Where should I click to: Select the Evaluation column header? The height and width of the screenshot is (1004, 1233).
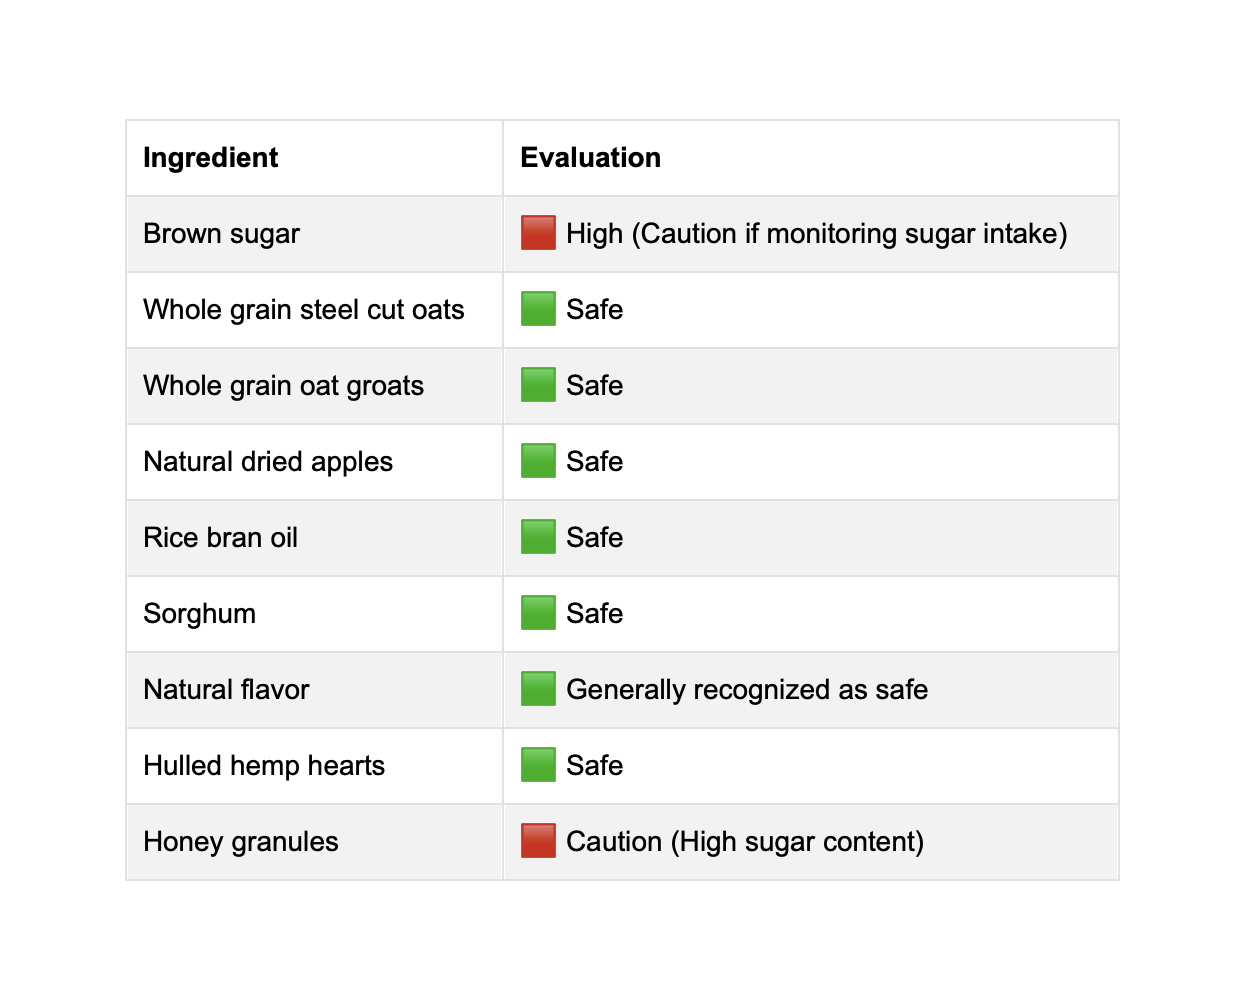click(x=811, y=158)
